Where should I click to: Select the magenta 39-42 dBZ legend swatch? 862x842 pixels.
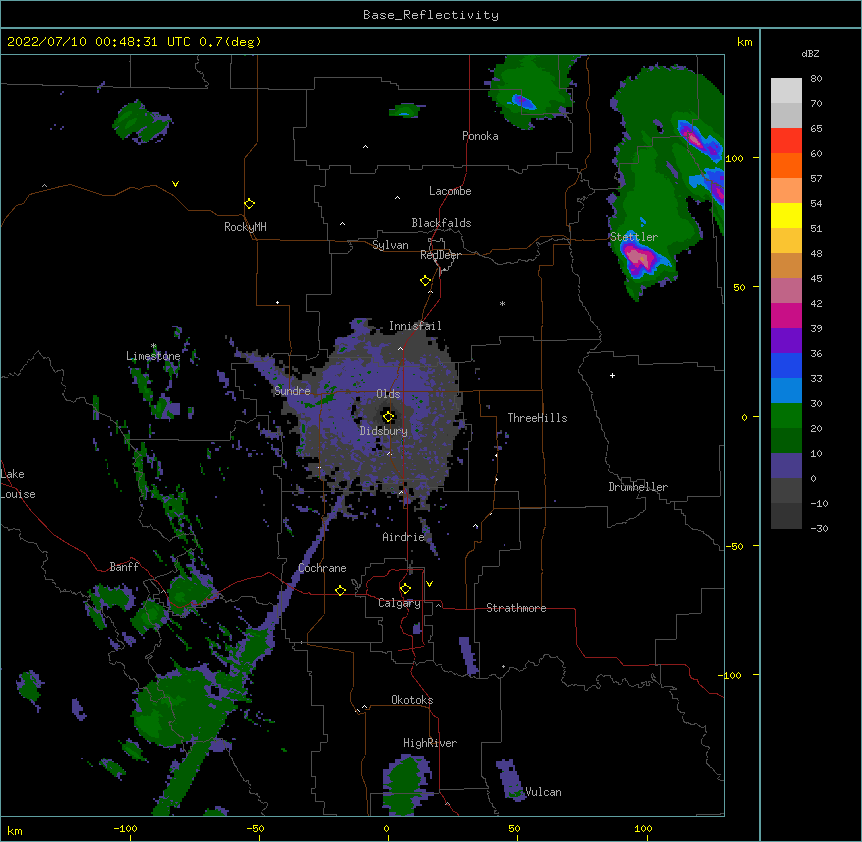786,315
